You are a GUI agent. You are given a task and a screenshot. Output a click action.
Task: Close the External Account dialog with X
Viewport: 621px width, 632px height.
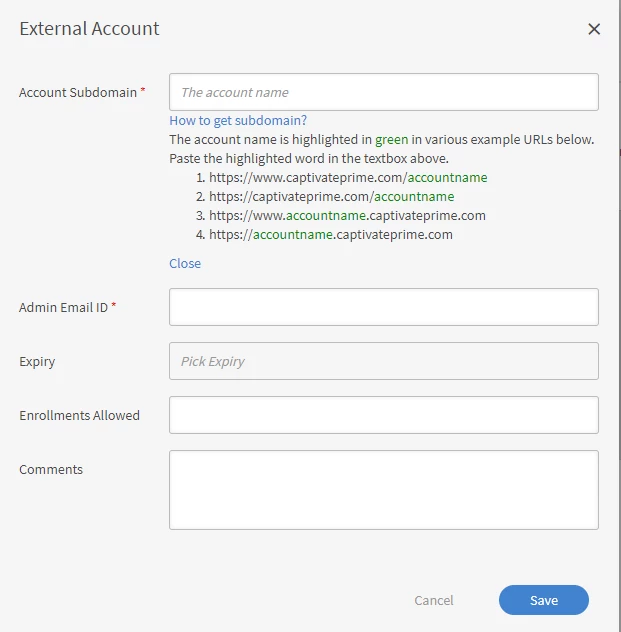point(594,29)
